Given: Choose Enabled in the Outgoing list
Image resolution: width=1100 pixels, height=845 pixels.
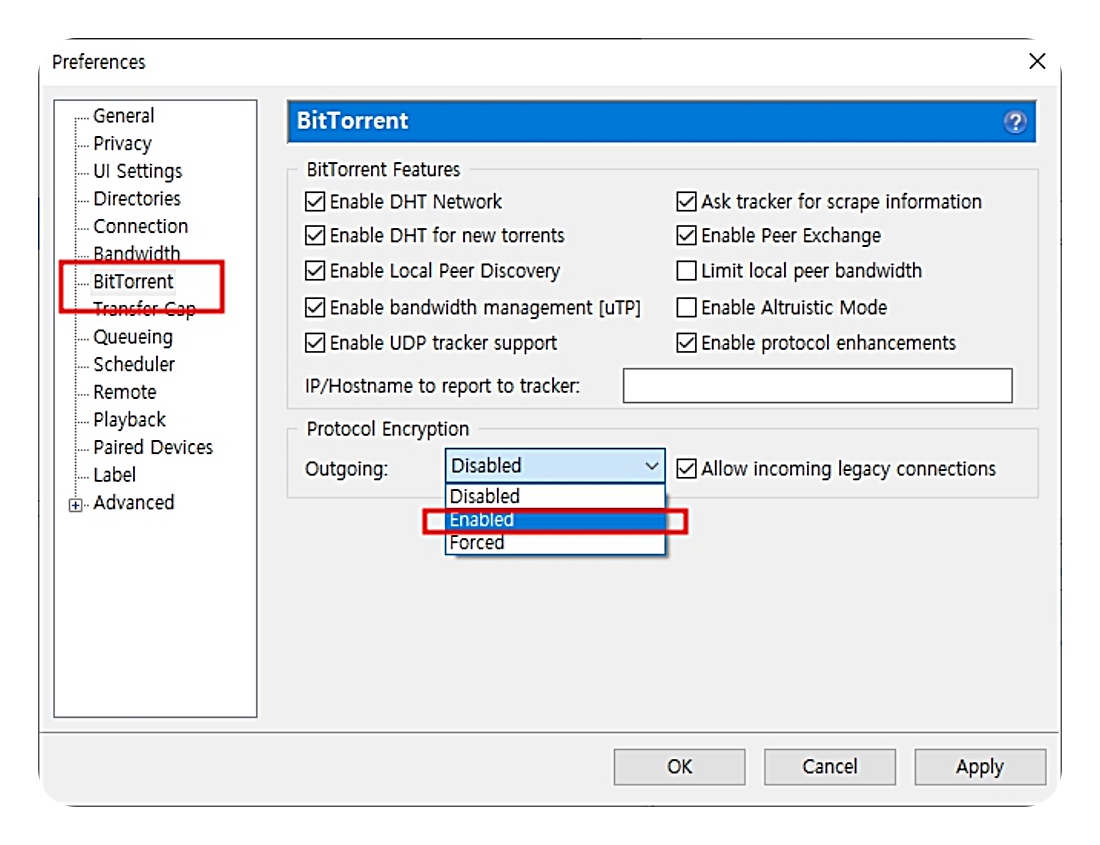Looking at the screenshot, I should pyautogui.click(x=555, y=520).
